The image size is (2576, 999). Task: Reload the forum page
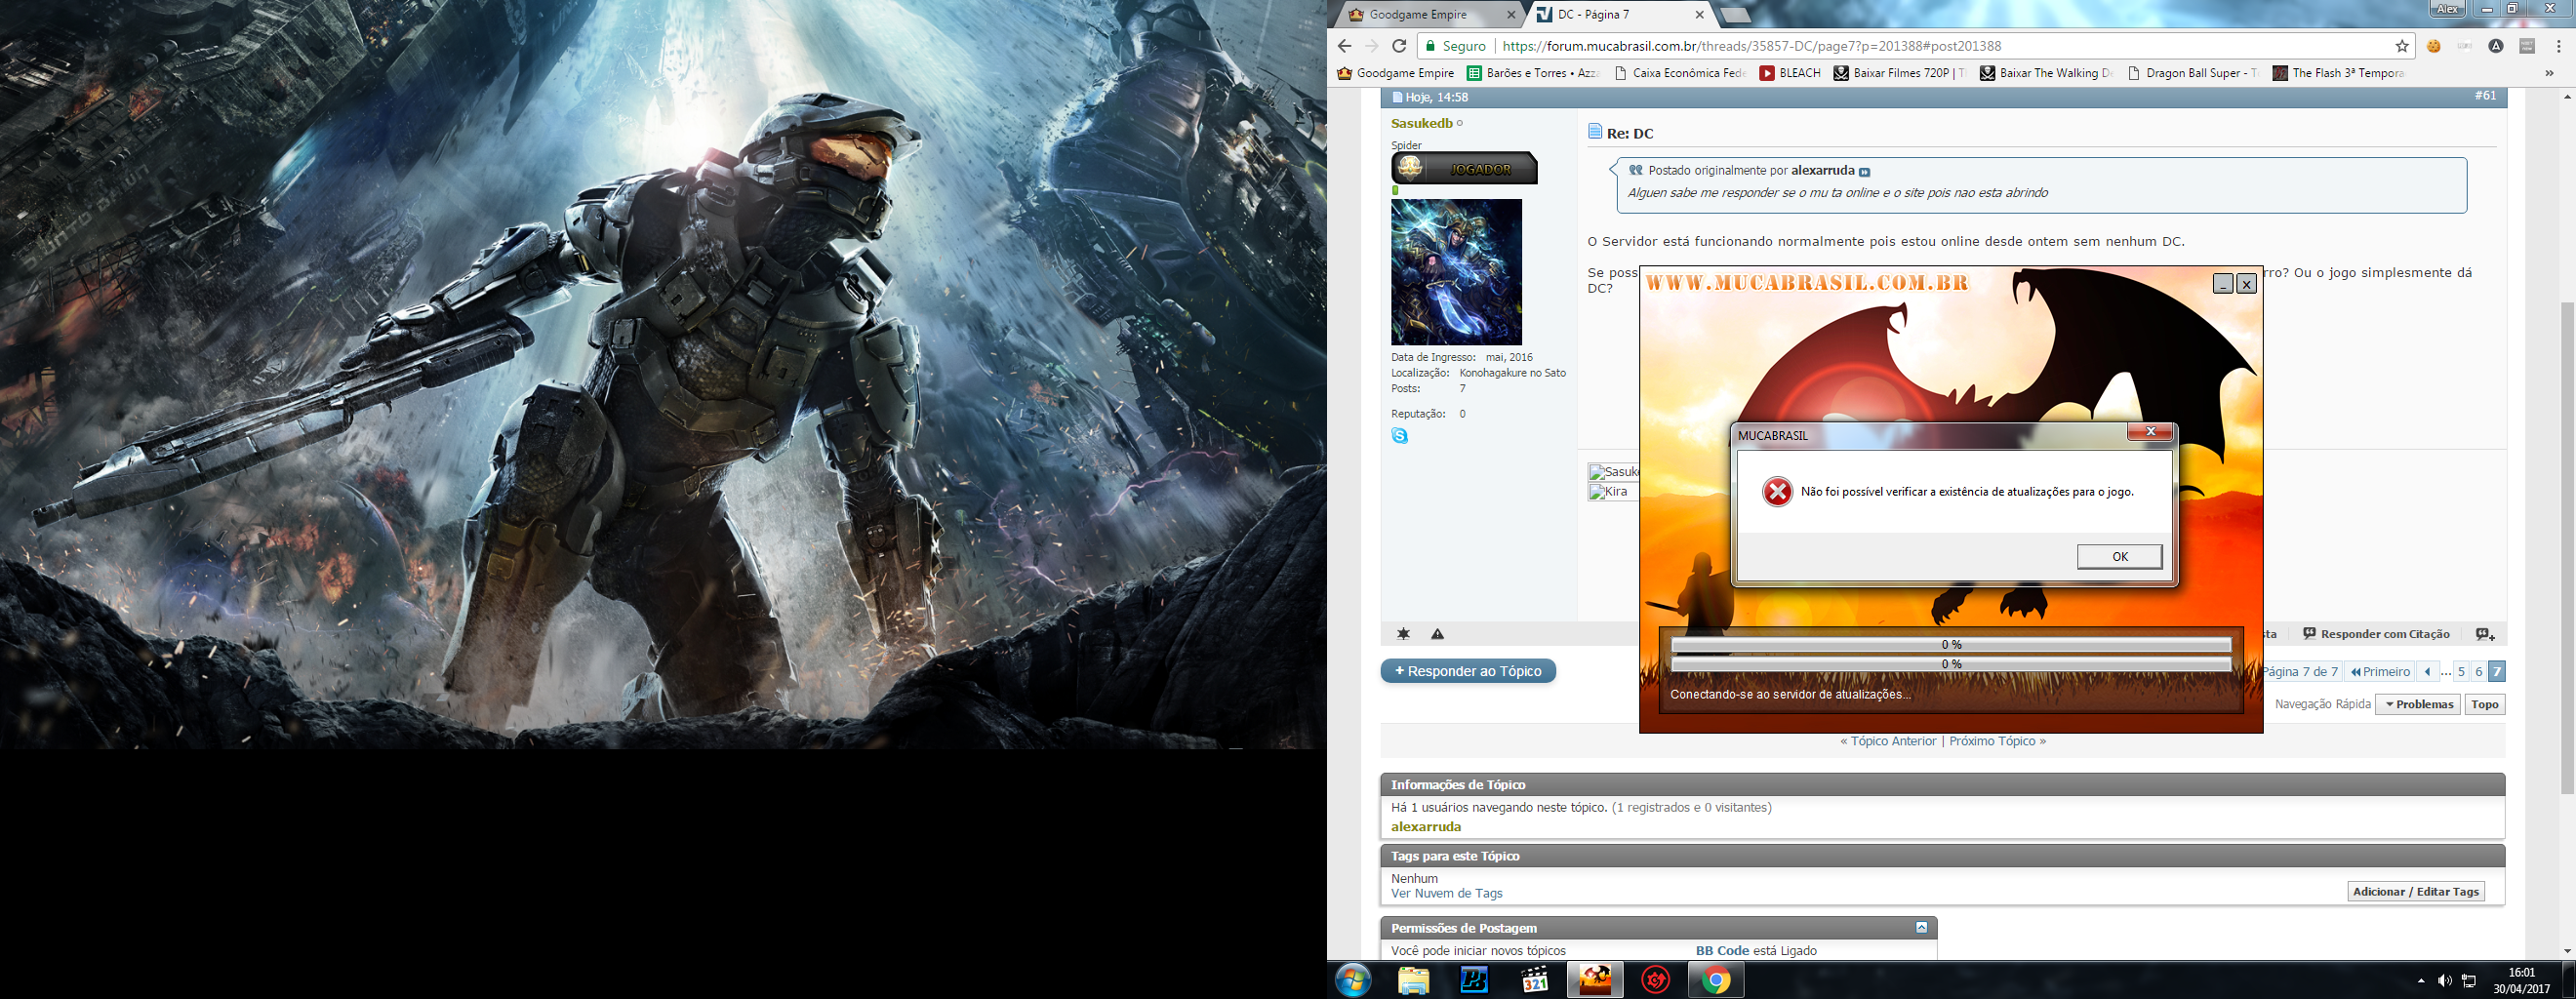coord(1399,46)
